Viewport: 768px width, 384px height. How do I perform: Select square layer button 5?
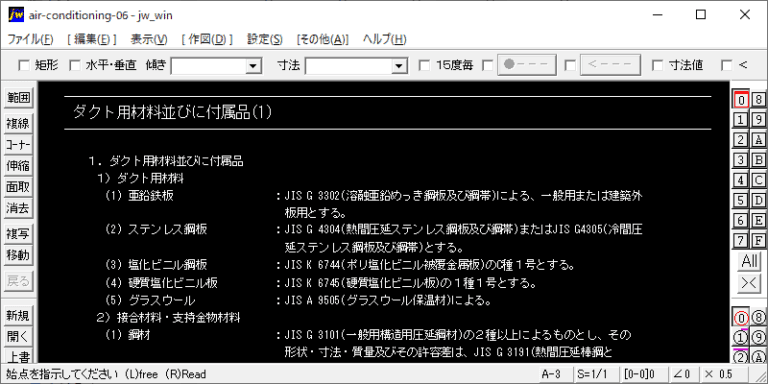pos(741,200)
